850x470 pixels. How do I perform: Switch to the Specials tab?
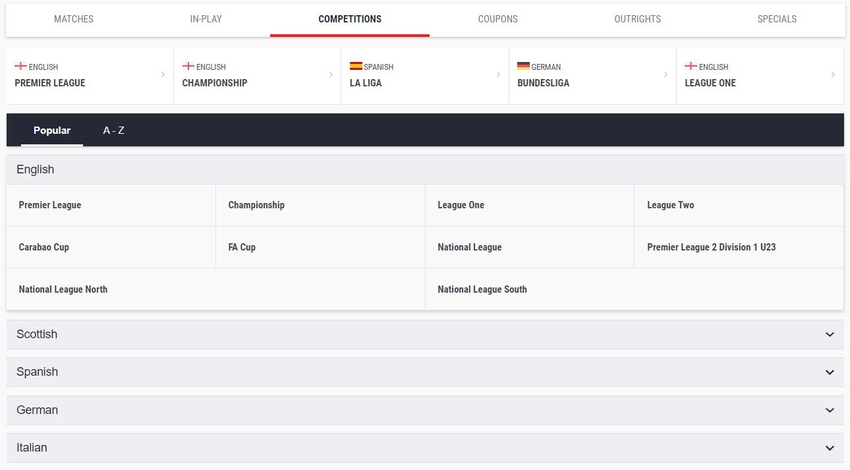[x=777, y=19]
